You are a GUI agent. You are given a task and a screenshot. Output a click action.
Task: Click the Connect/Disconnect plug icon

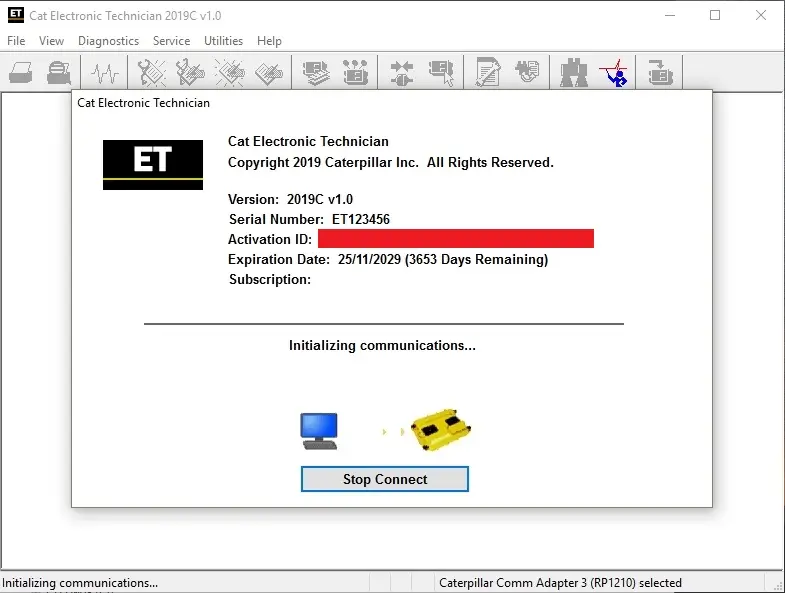tap(402, 73)
